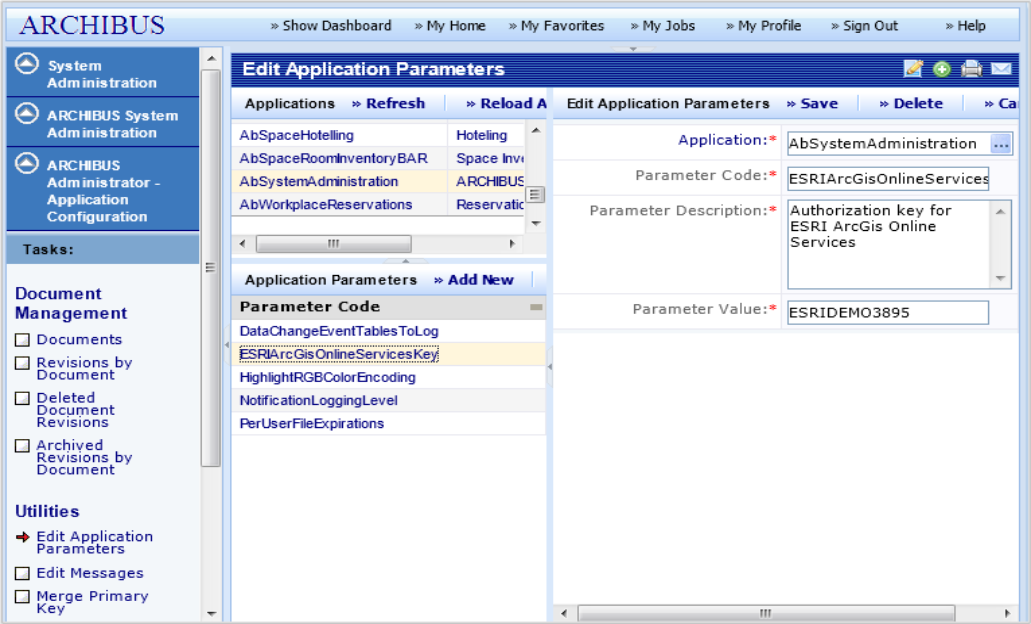
Task: Click circle arrow icon beside ARCHIBUS Administrator - Application Configuration
Action: tap(27, 162)
